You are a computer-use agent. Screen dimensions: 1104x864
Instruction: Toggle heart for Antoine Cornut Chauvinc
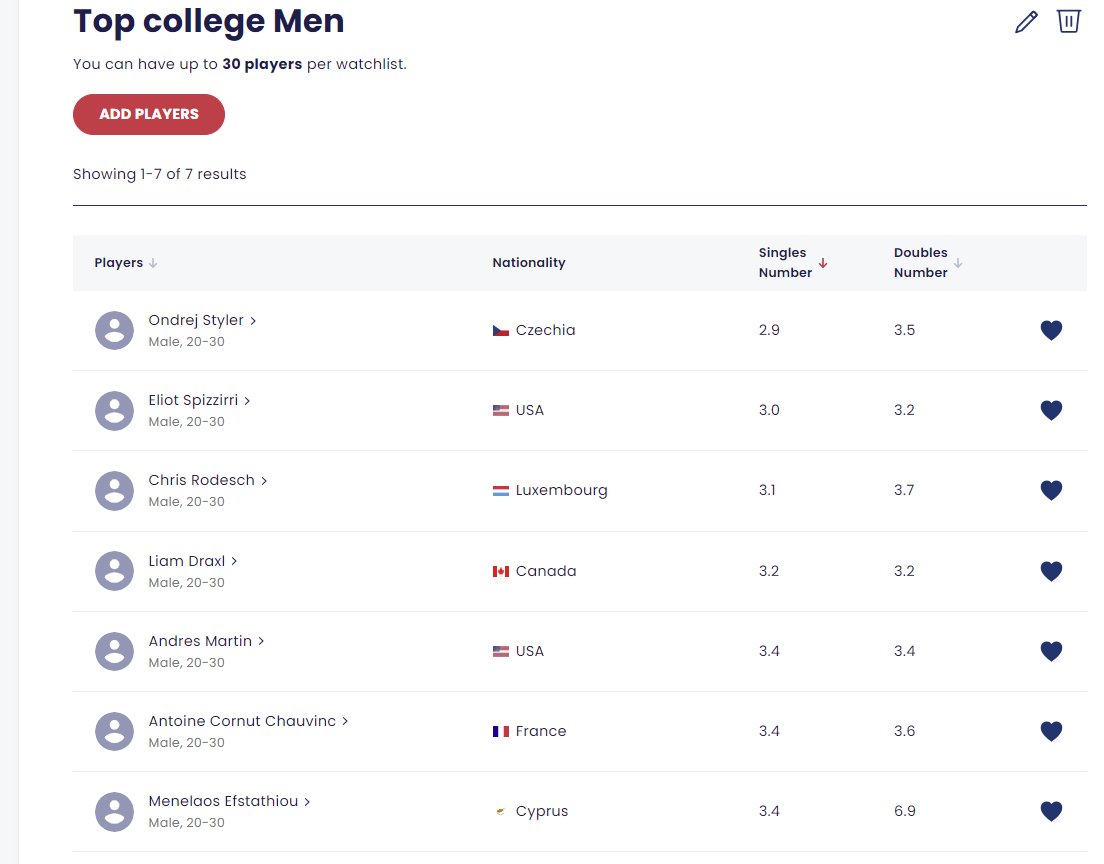[1051, 731]
